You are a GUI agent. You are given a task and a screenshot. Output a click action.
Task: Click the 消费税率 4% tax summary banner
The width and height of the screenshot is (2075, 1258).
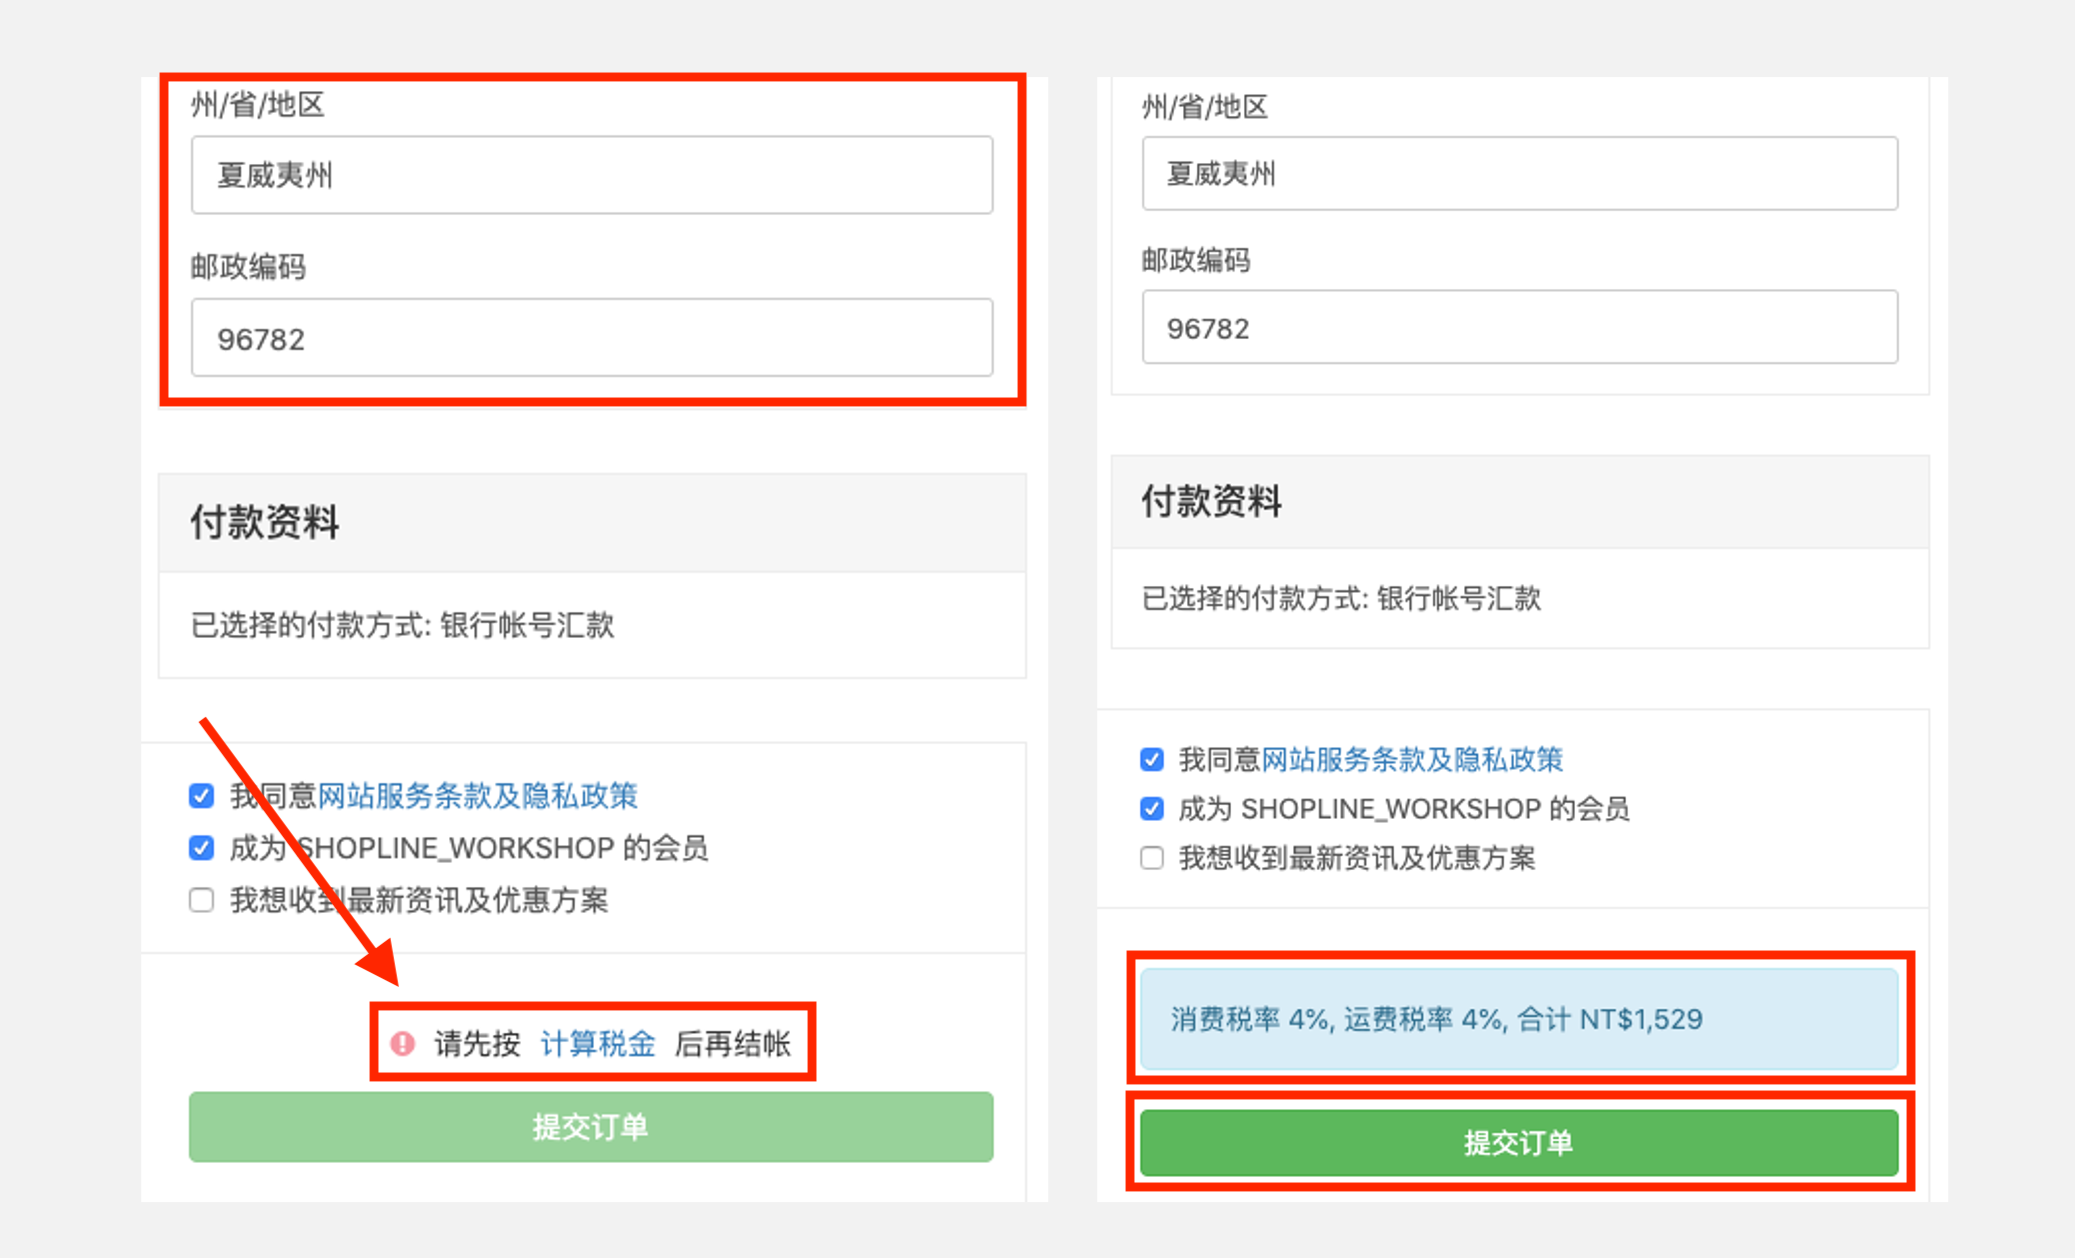click(x=1519, y=1019)
